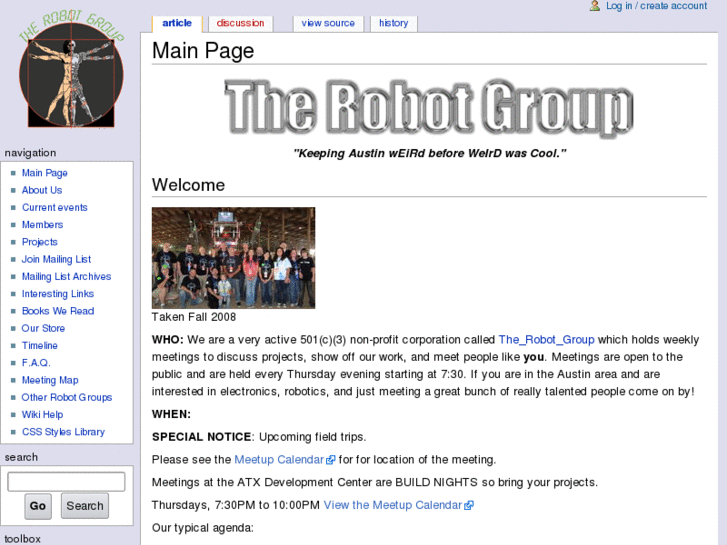Click Log in / create account link

pyautogui.click(x=657, y=6)
